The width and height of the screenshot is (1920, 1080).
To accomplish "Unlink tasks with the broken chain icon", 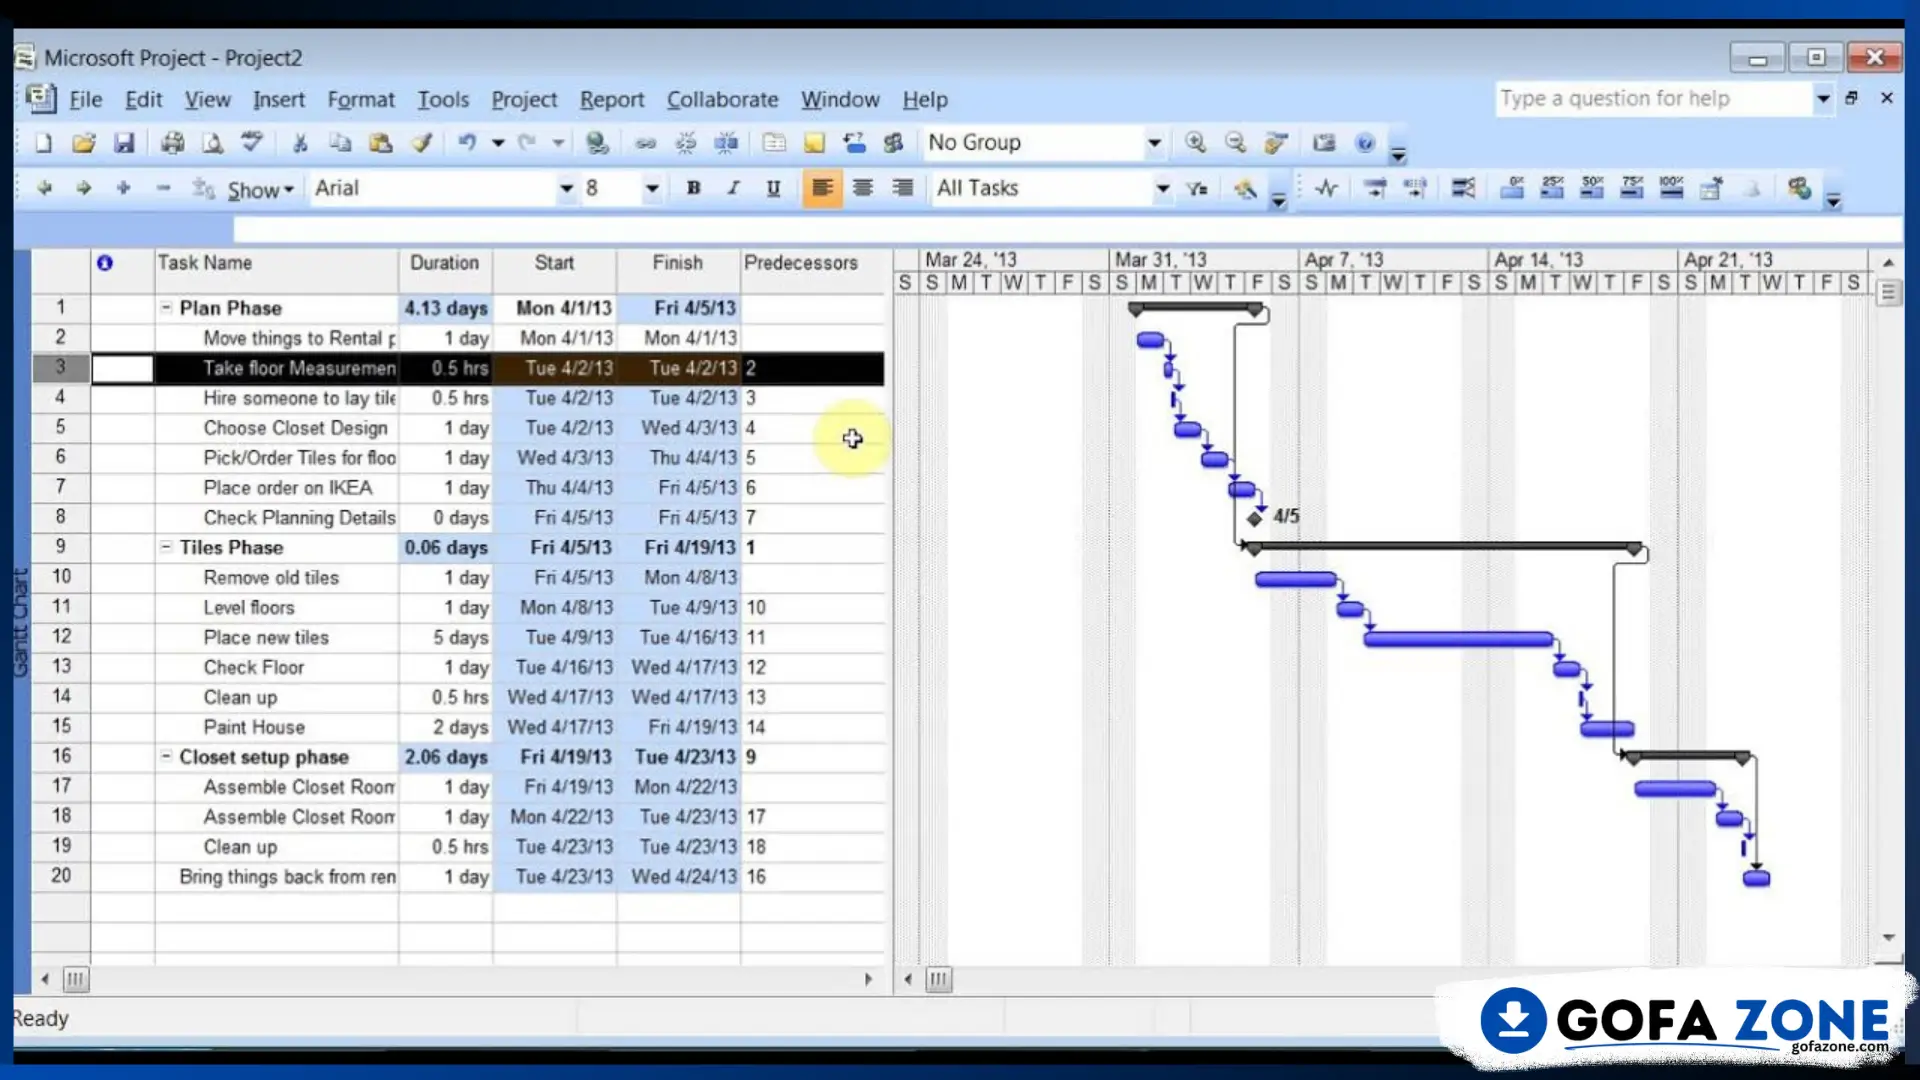I will (686, 143).
